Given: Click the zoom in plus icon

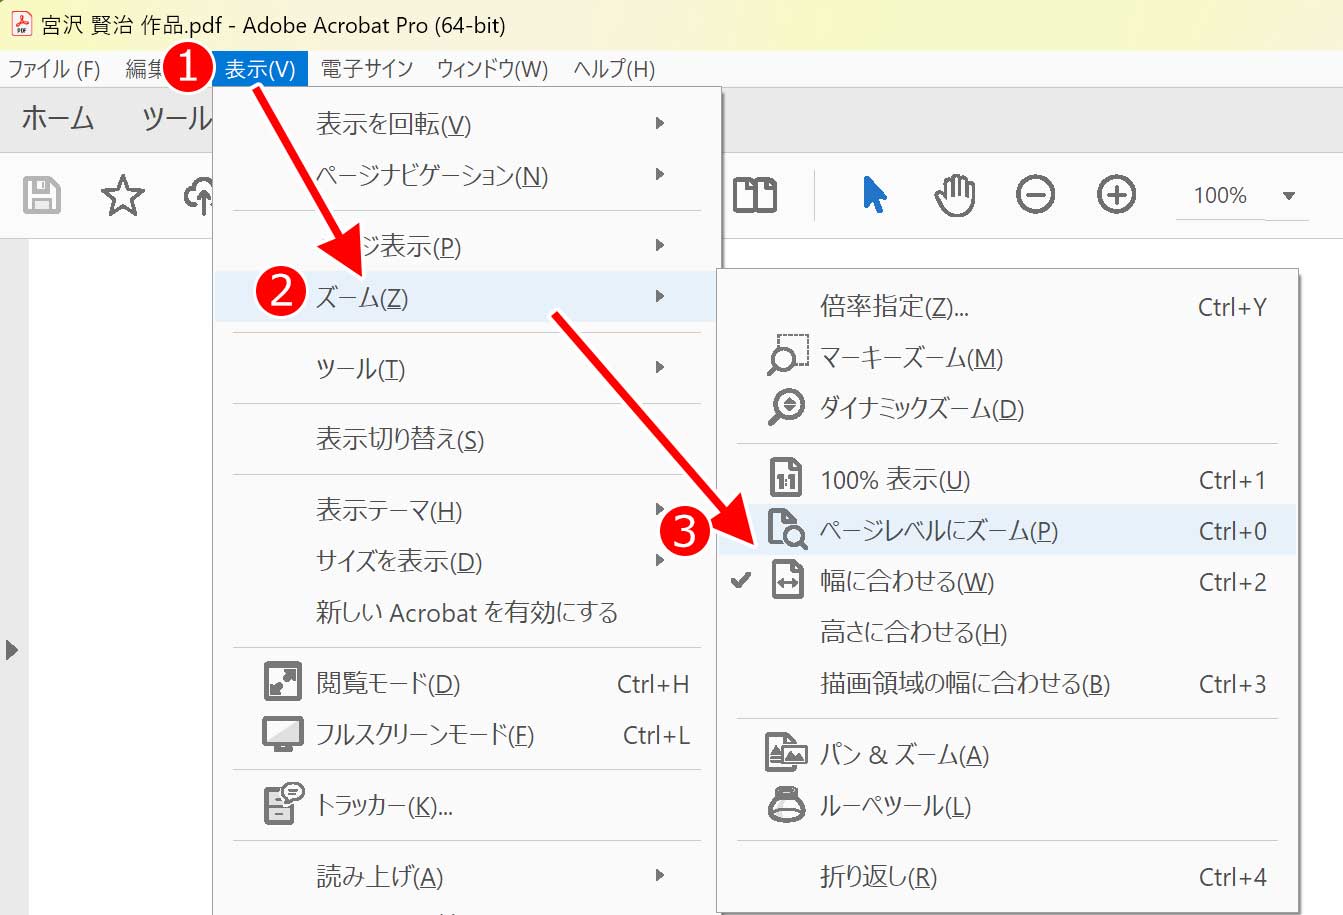Looking at the screenshot, I should click(1116, 194).
